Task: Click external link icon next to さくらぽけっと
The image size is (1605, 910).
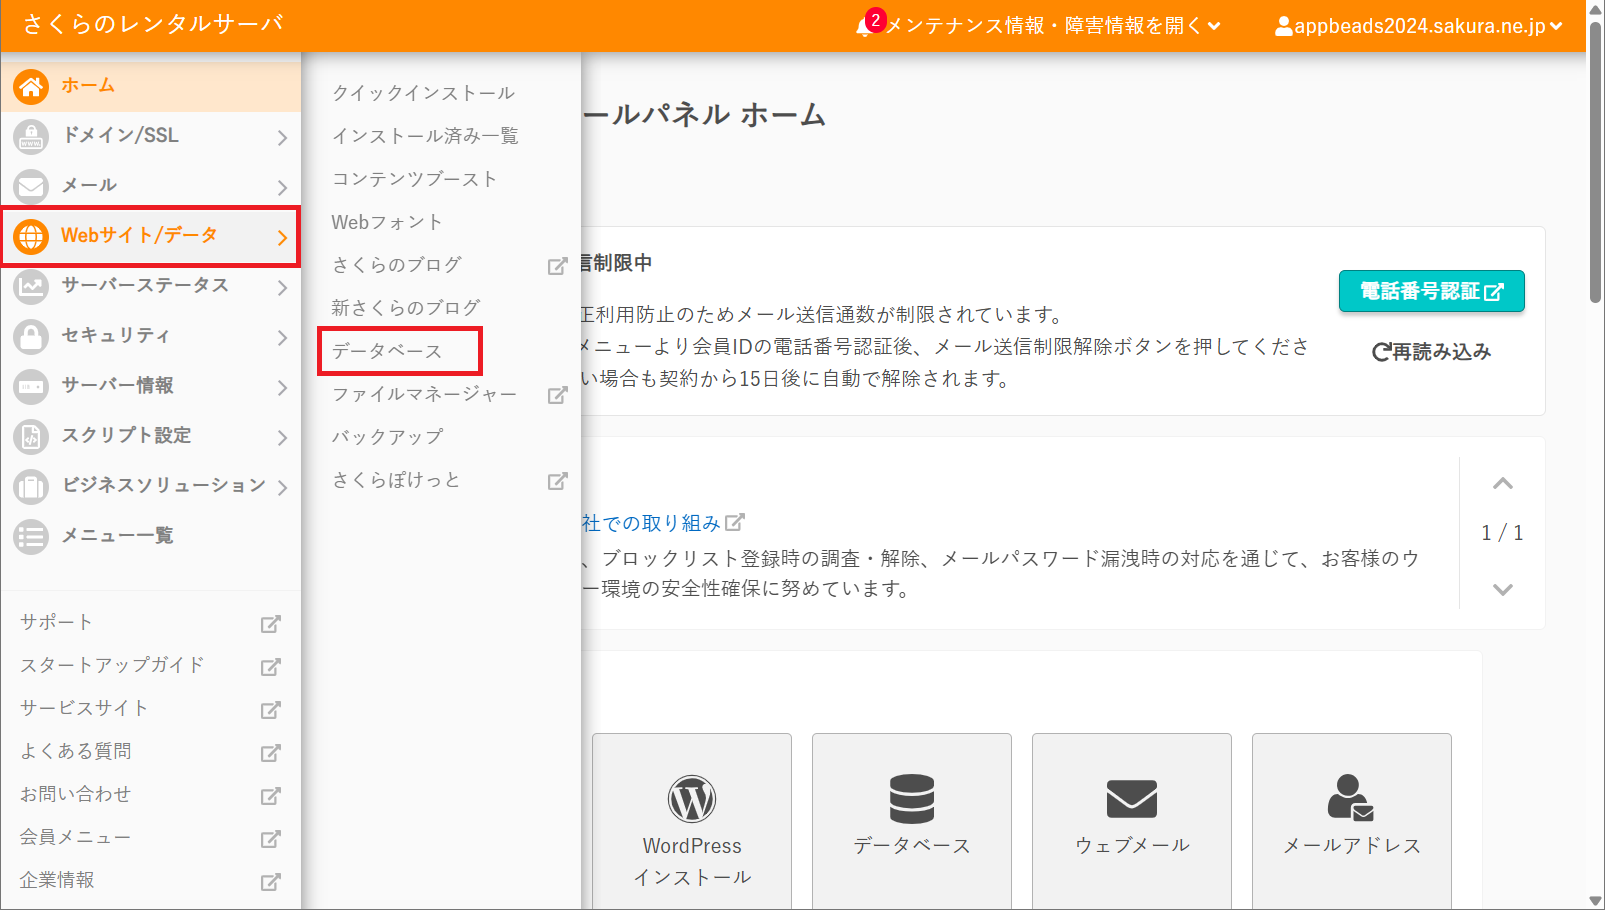Action: (x=557, y=481)
